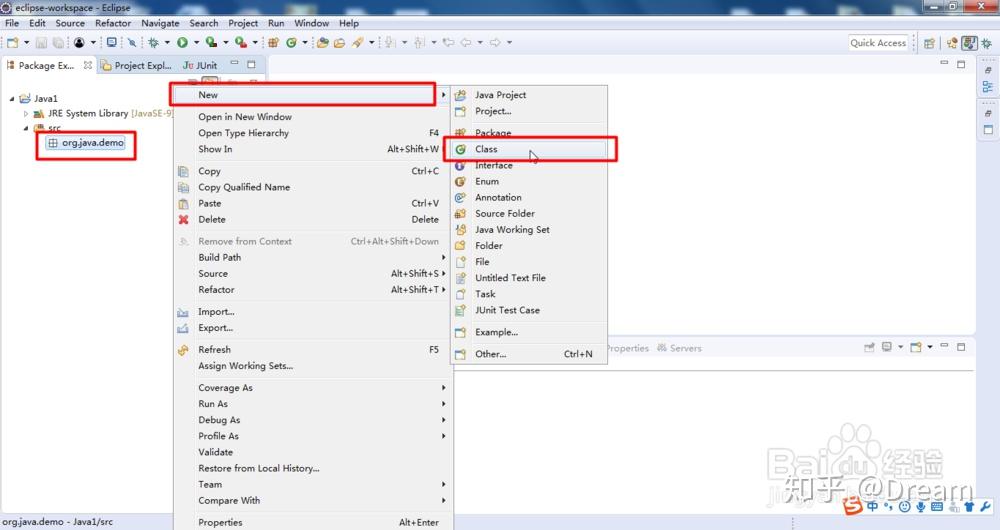The height and width of the screenshot is (530, 1000).
Task: Click the Sogou input method S icon
Action: (x=852, y=506)
